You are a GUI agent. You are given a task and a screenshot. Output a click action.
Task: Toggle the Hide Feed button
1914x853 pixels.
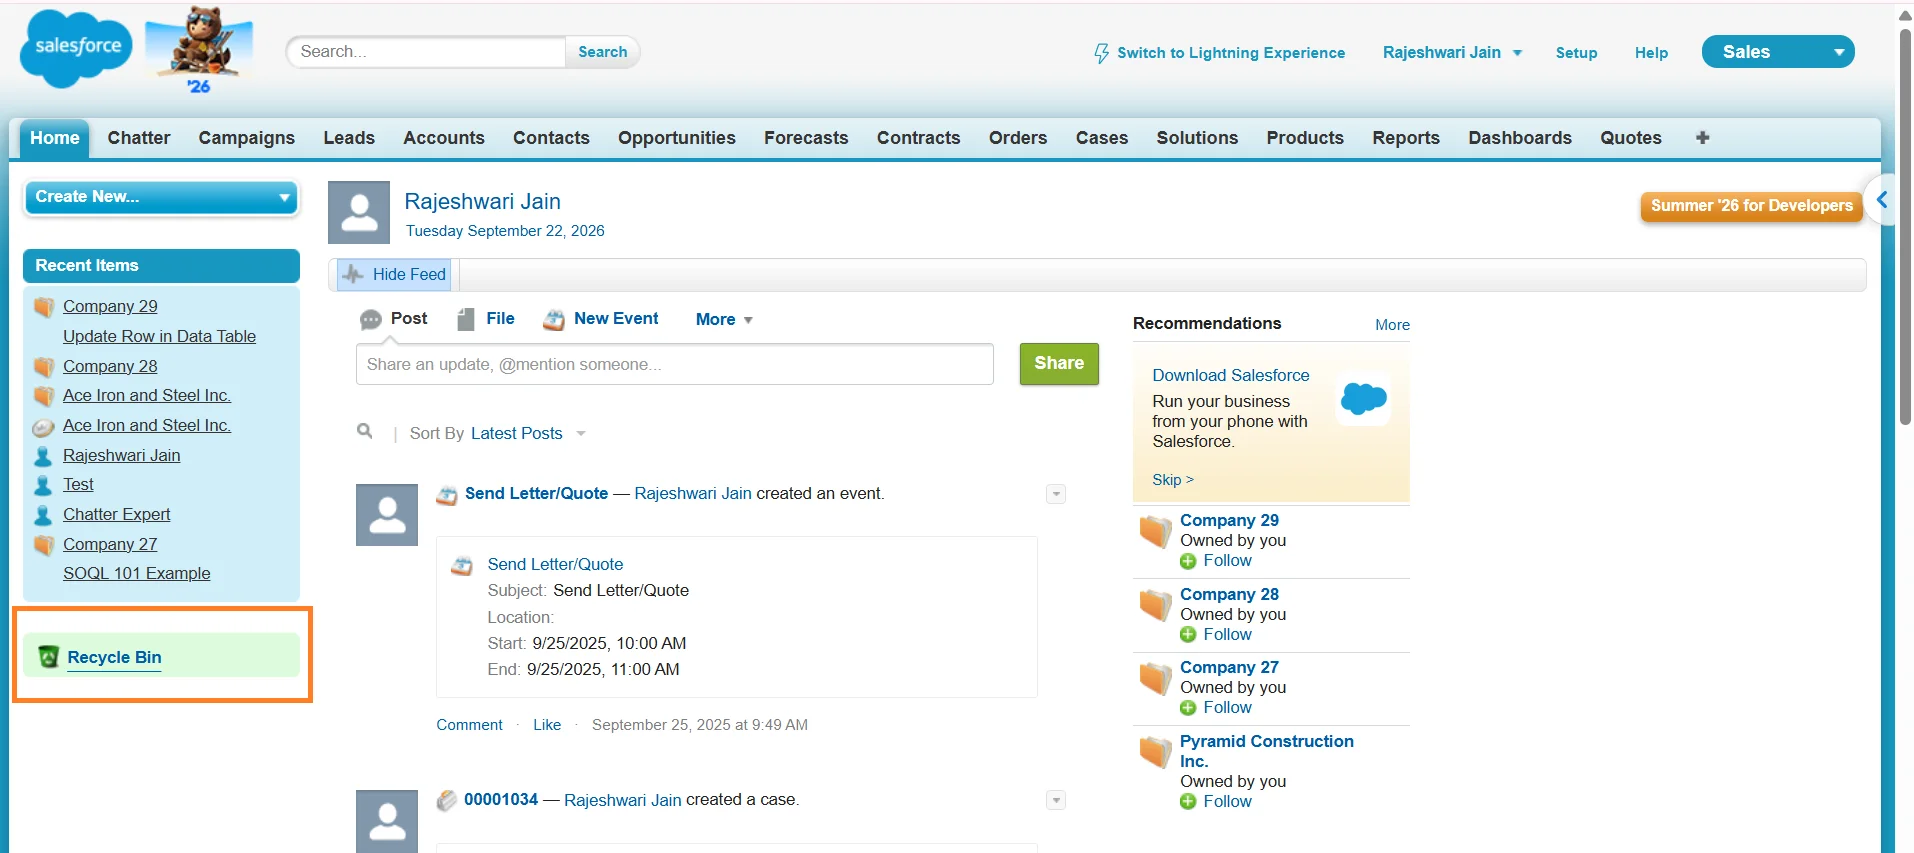click(x=395, y=274)
